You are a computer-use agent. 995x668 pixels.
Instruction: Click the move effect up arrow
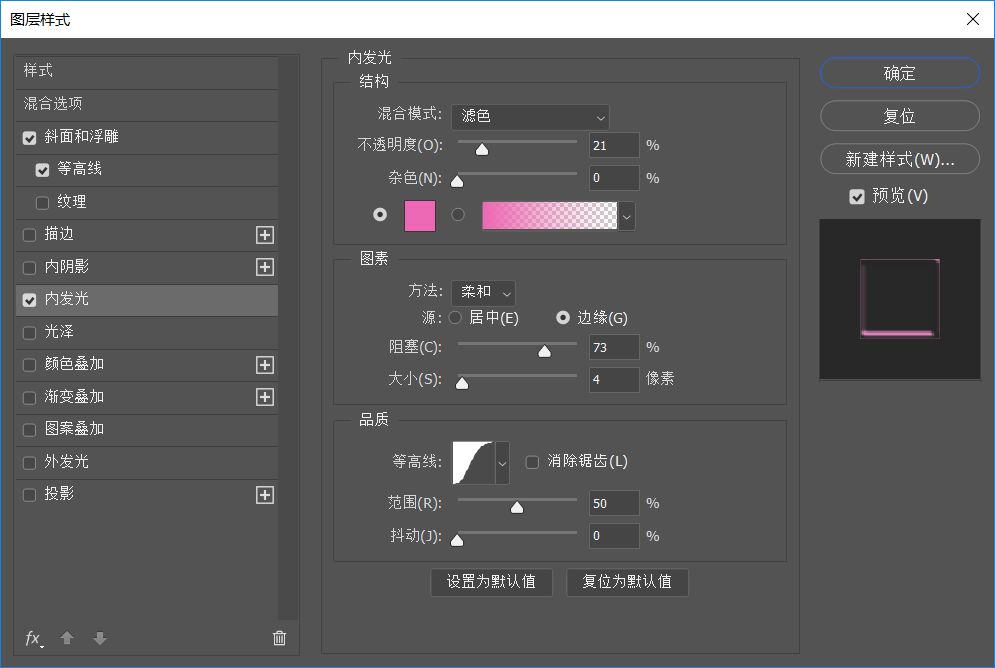[x=67, y=638]
